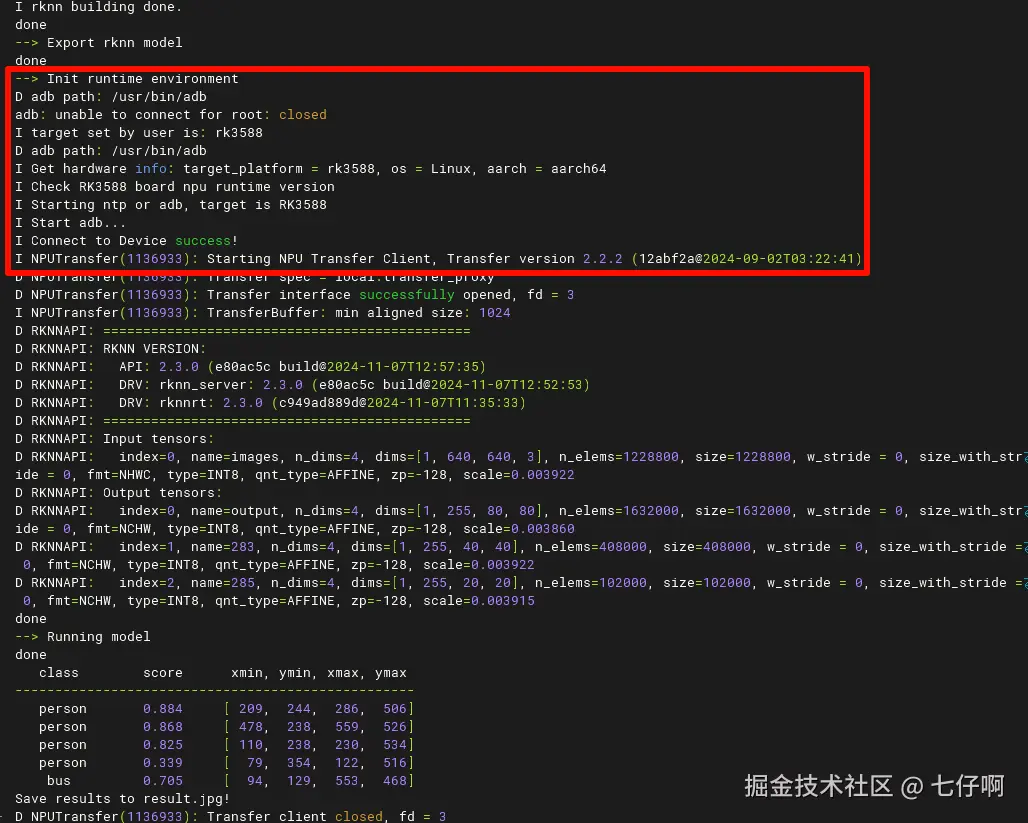Screen dimensions: 1028x823
Task: Select the '--> Running model' line
Action: pyautogui.click(x=83, y=637)
